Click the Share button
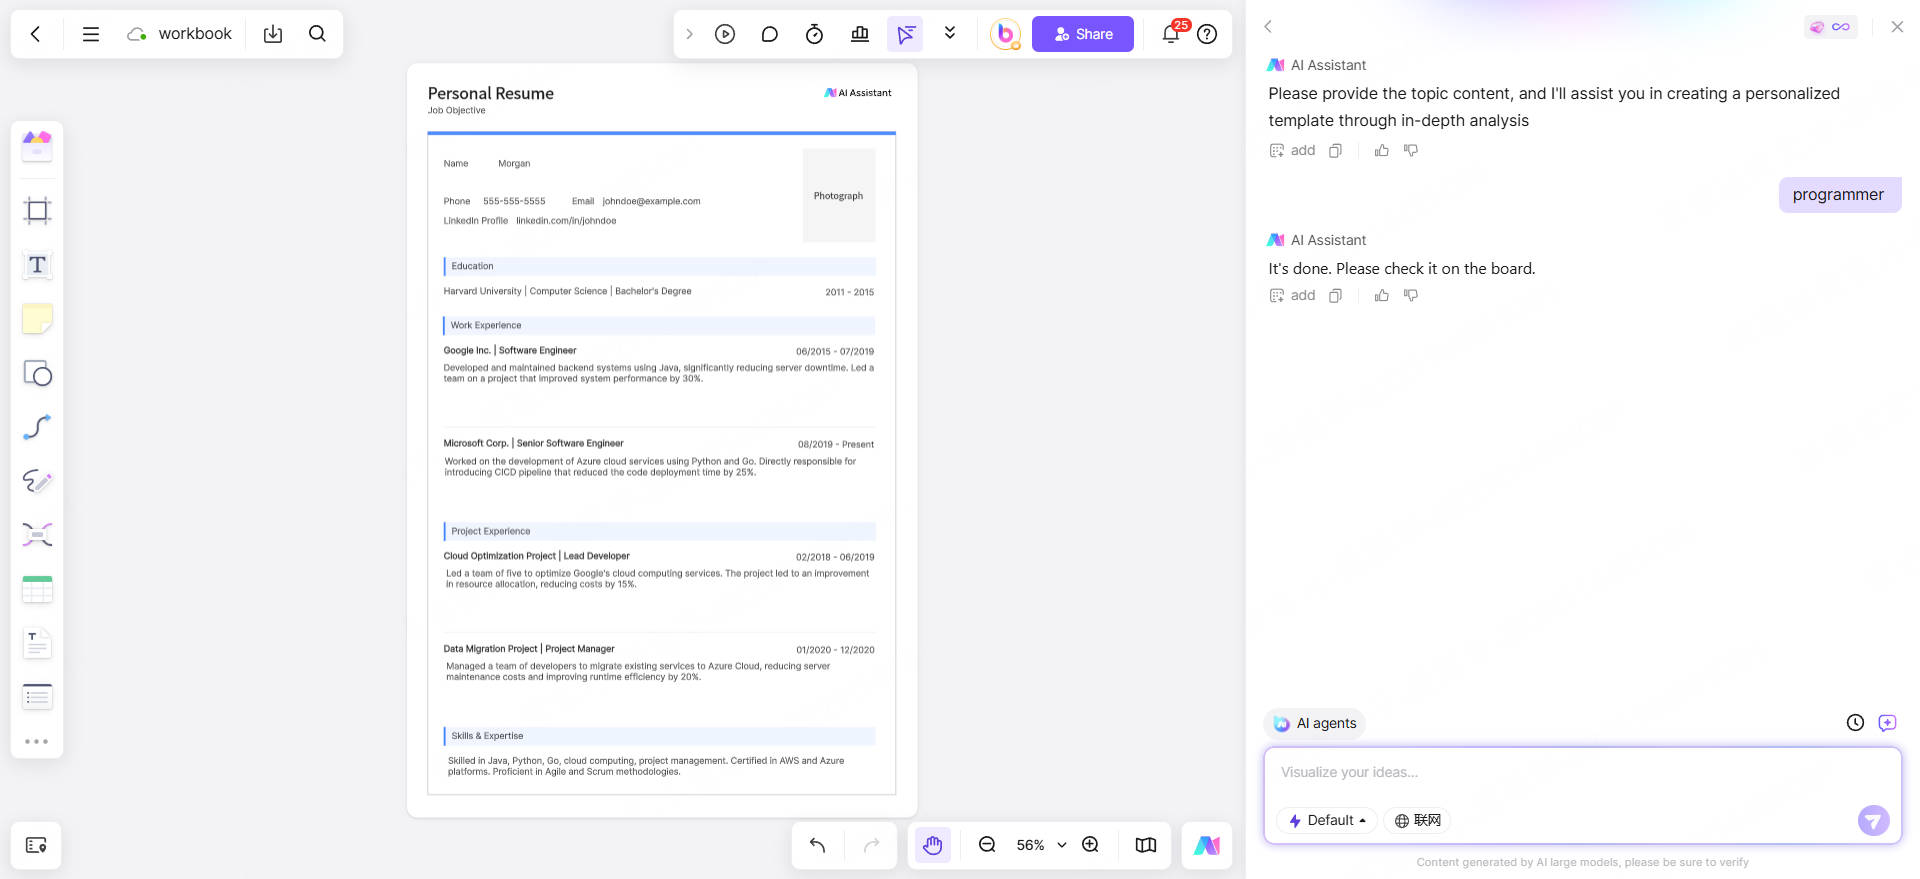Viewport: 1920px width, 879px height. click(1083, 34)
